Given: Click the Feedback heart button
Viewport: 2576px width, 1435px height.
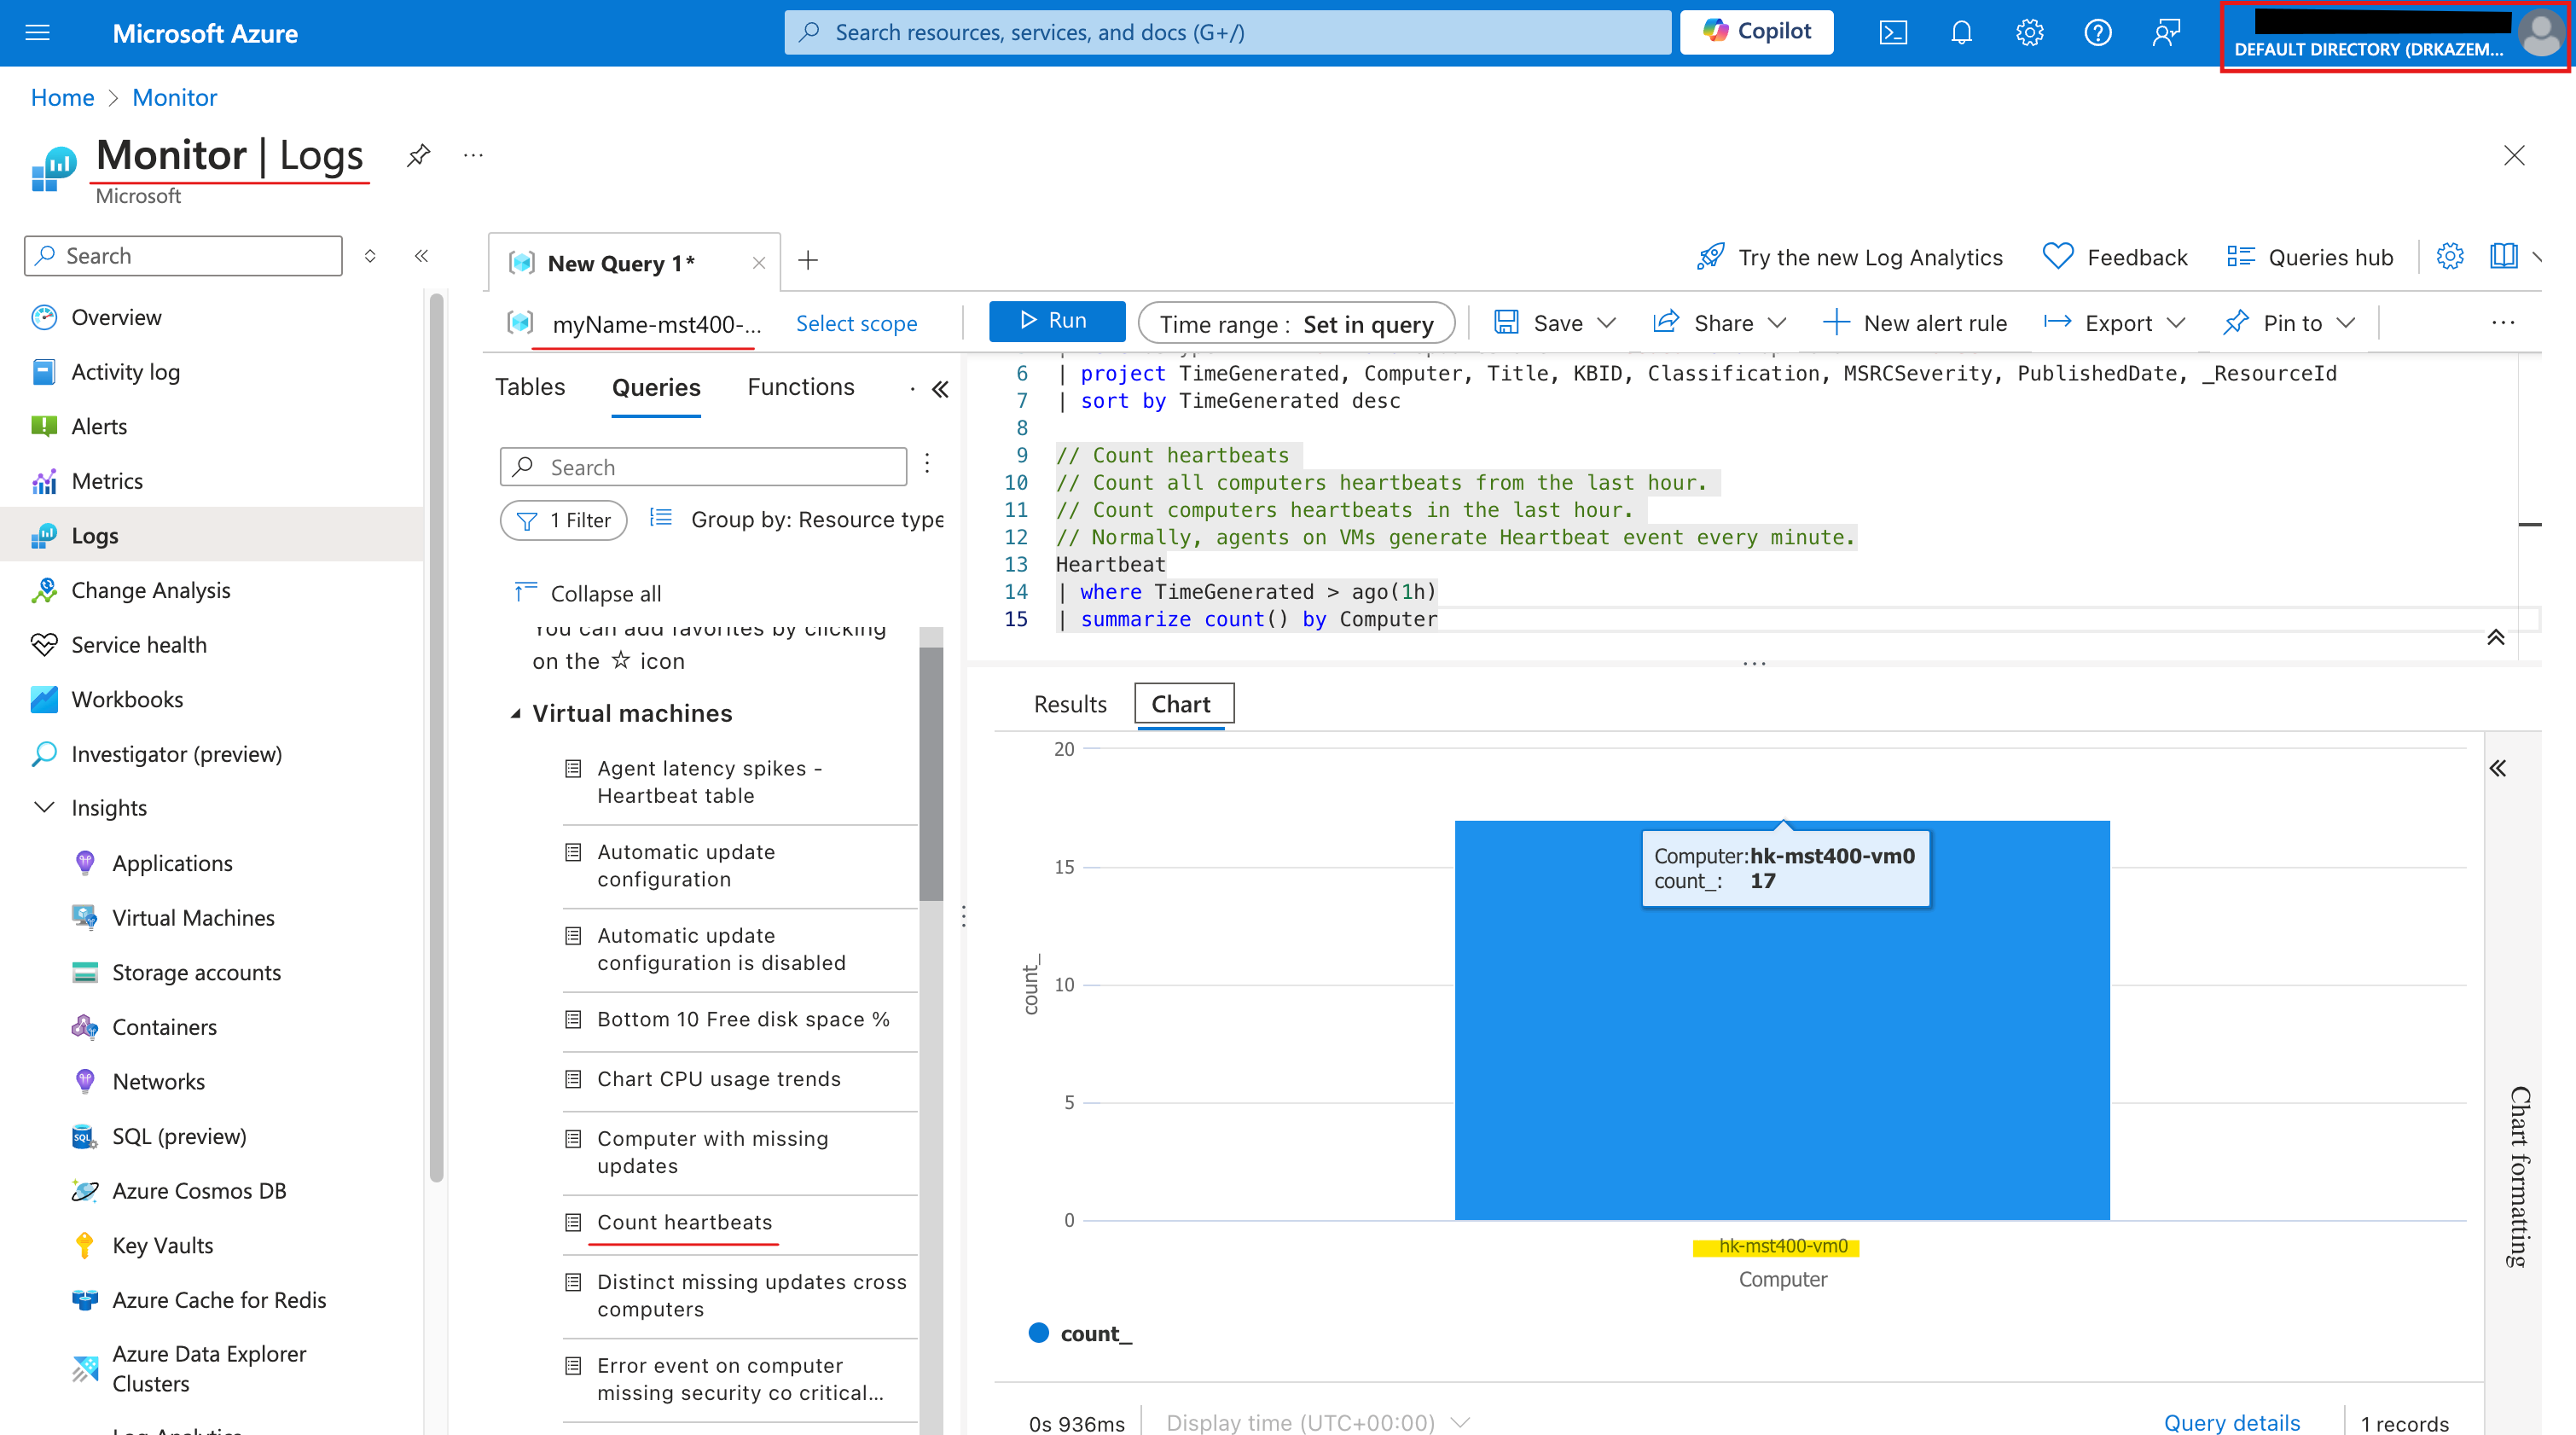Looking at the screenshot, I should (x=2114, y=257).
